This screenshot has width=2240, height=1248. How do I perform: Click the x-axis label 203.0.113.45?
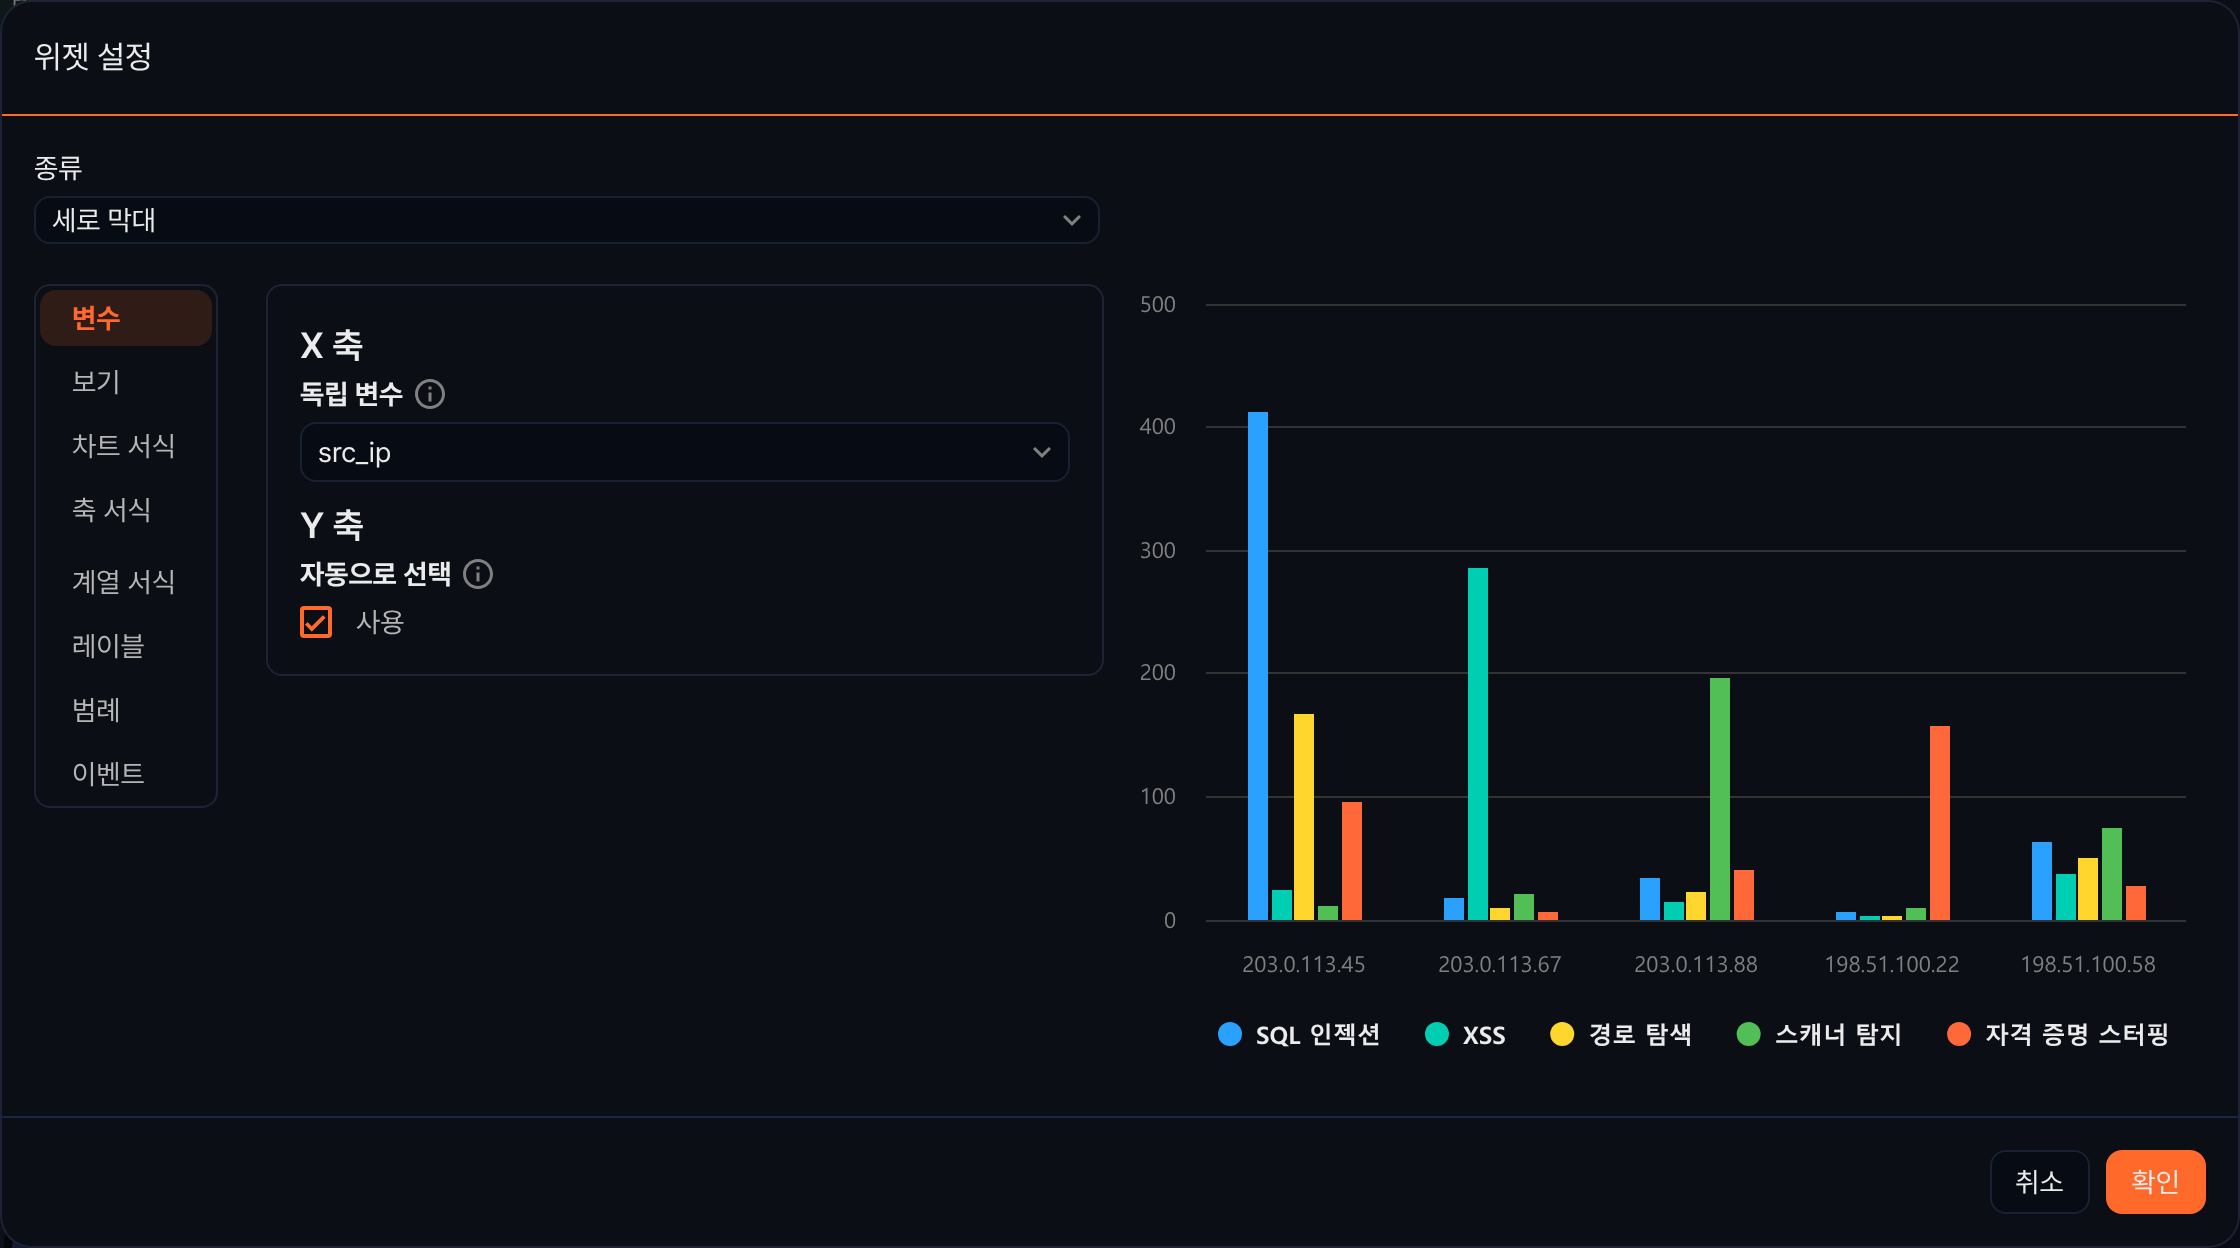1304,964
